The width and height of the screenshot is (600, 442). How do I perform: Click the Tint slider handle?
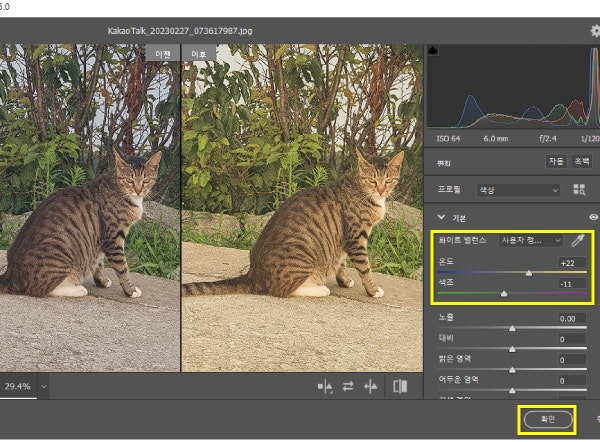point(504,294)
